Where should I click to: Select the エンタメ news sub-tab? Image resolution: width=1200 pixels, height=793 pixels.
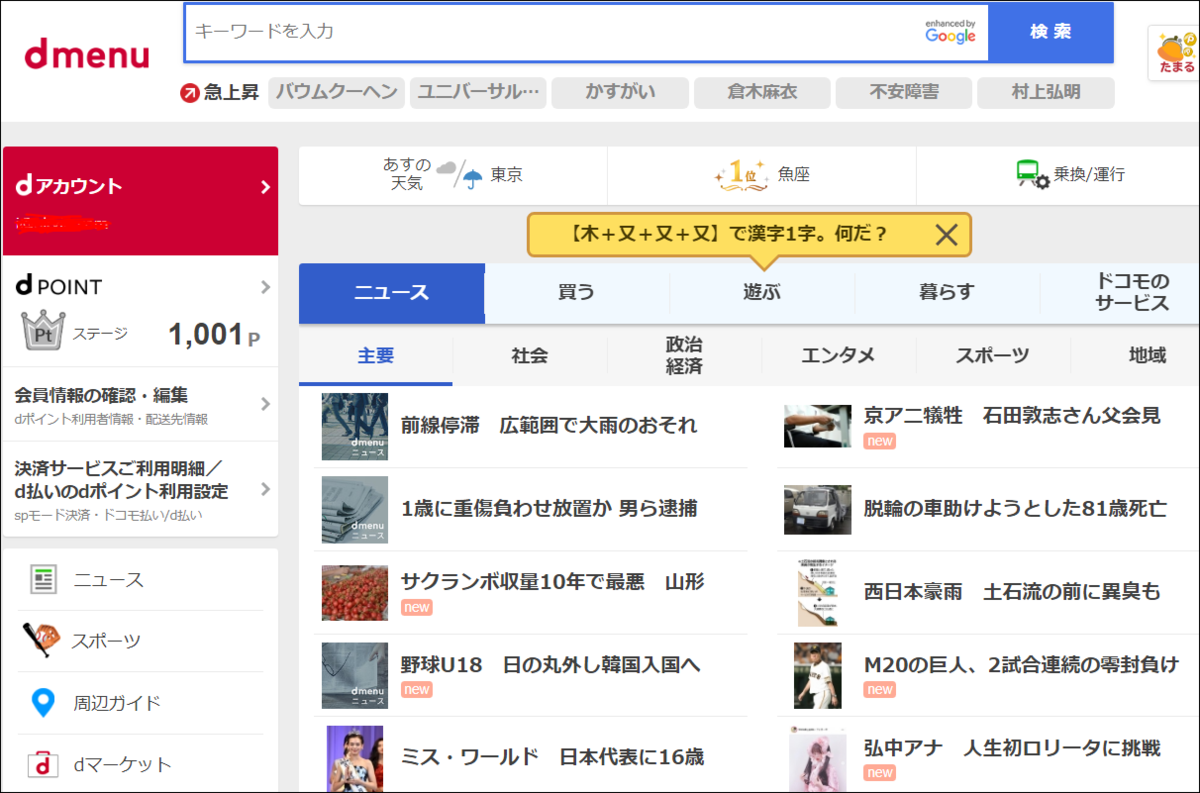coord(839,355)
